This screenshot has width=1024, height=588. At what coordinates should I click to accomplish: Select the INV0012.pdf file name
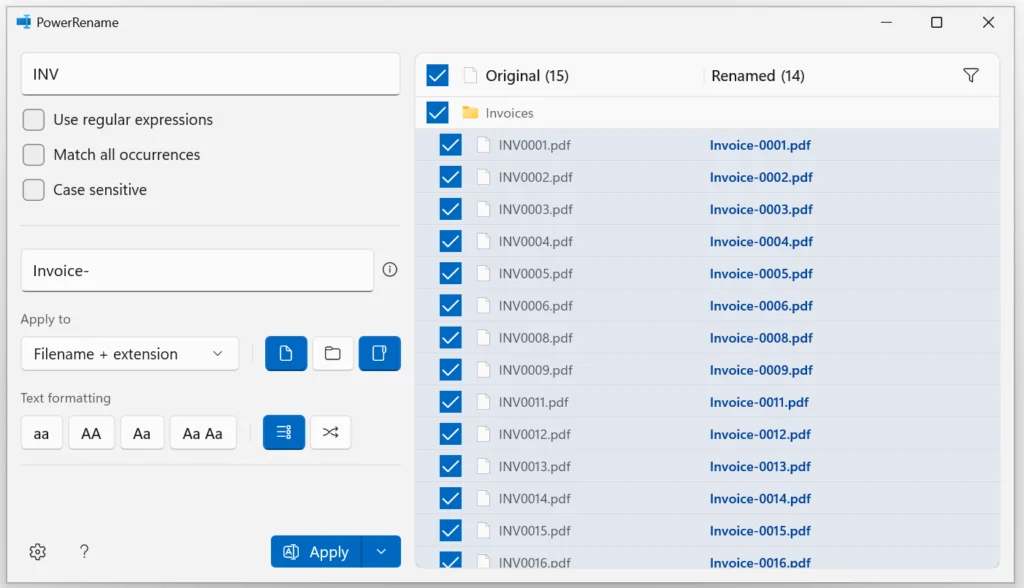pos(534,434)
